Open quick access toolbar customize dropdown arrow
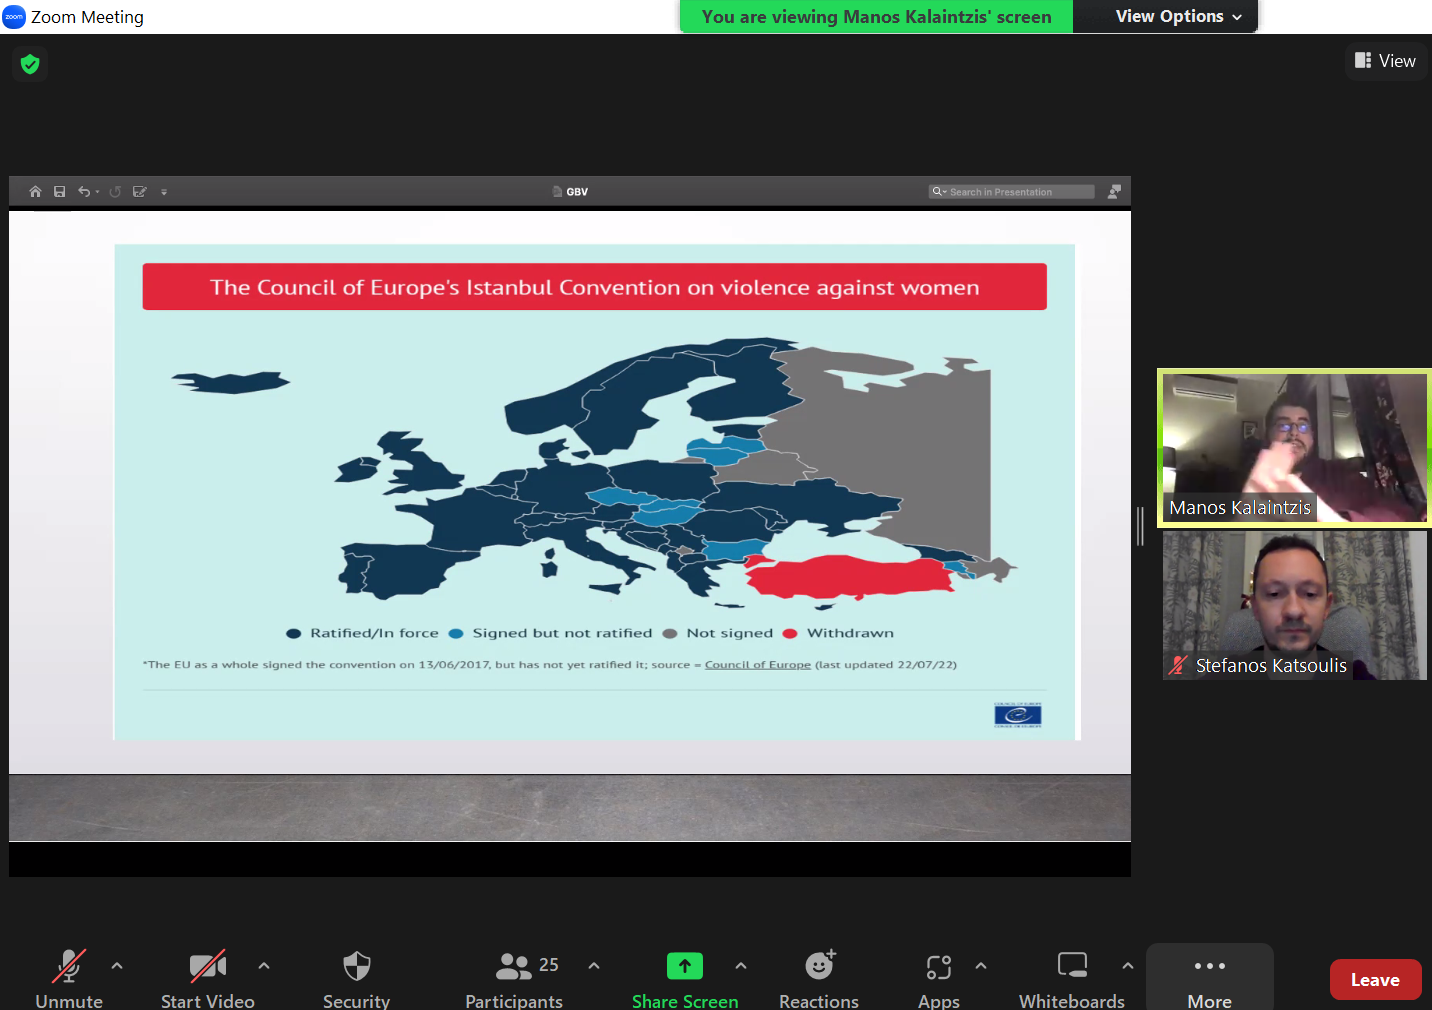 pos(164,192)
